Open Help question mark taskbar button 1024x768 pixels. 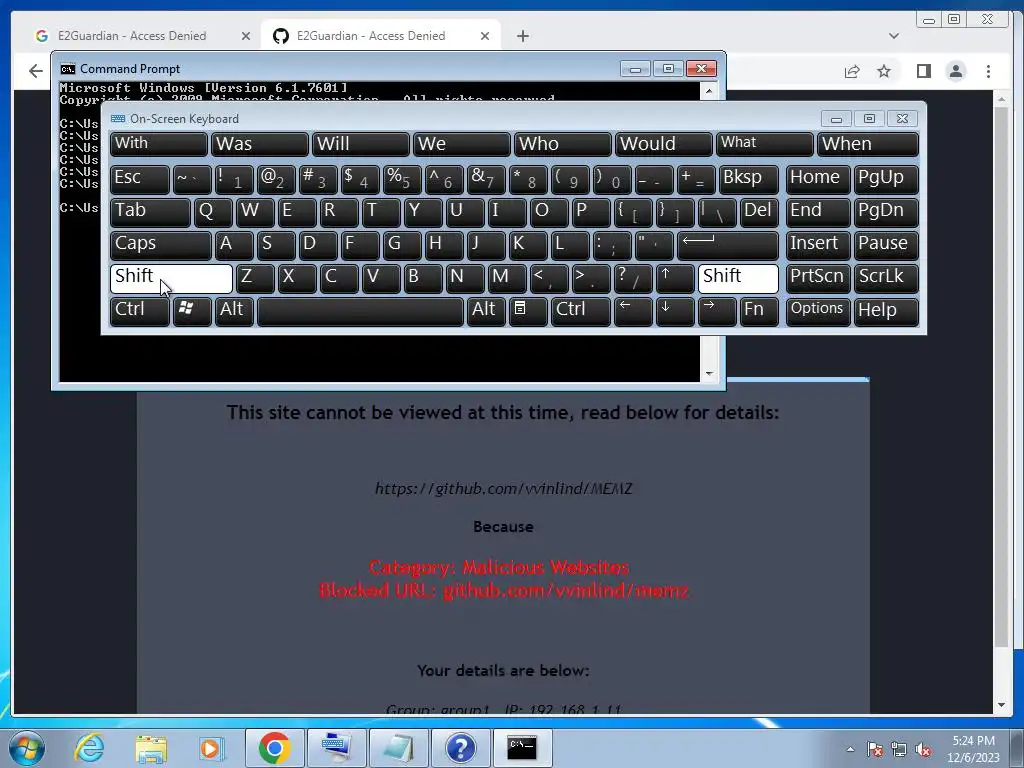click(x=460, y=748)
